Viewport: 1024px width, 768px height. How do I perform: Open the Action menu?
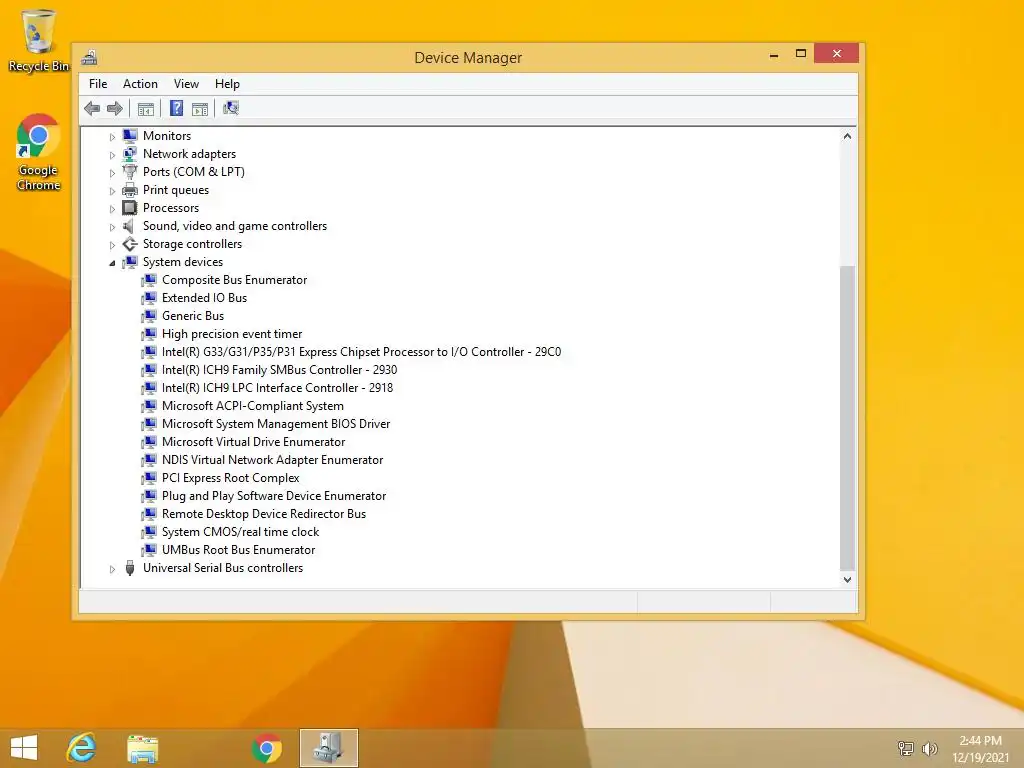pyautogui.click(x=140, y=84)
